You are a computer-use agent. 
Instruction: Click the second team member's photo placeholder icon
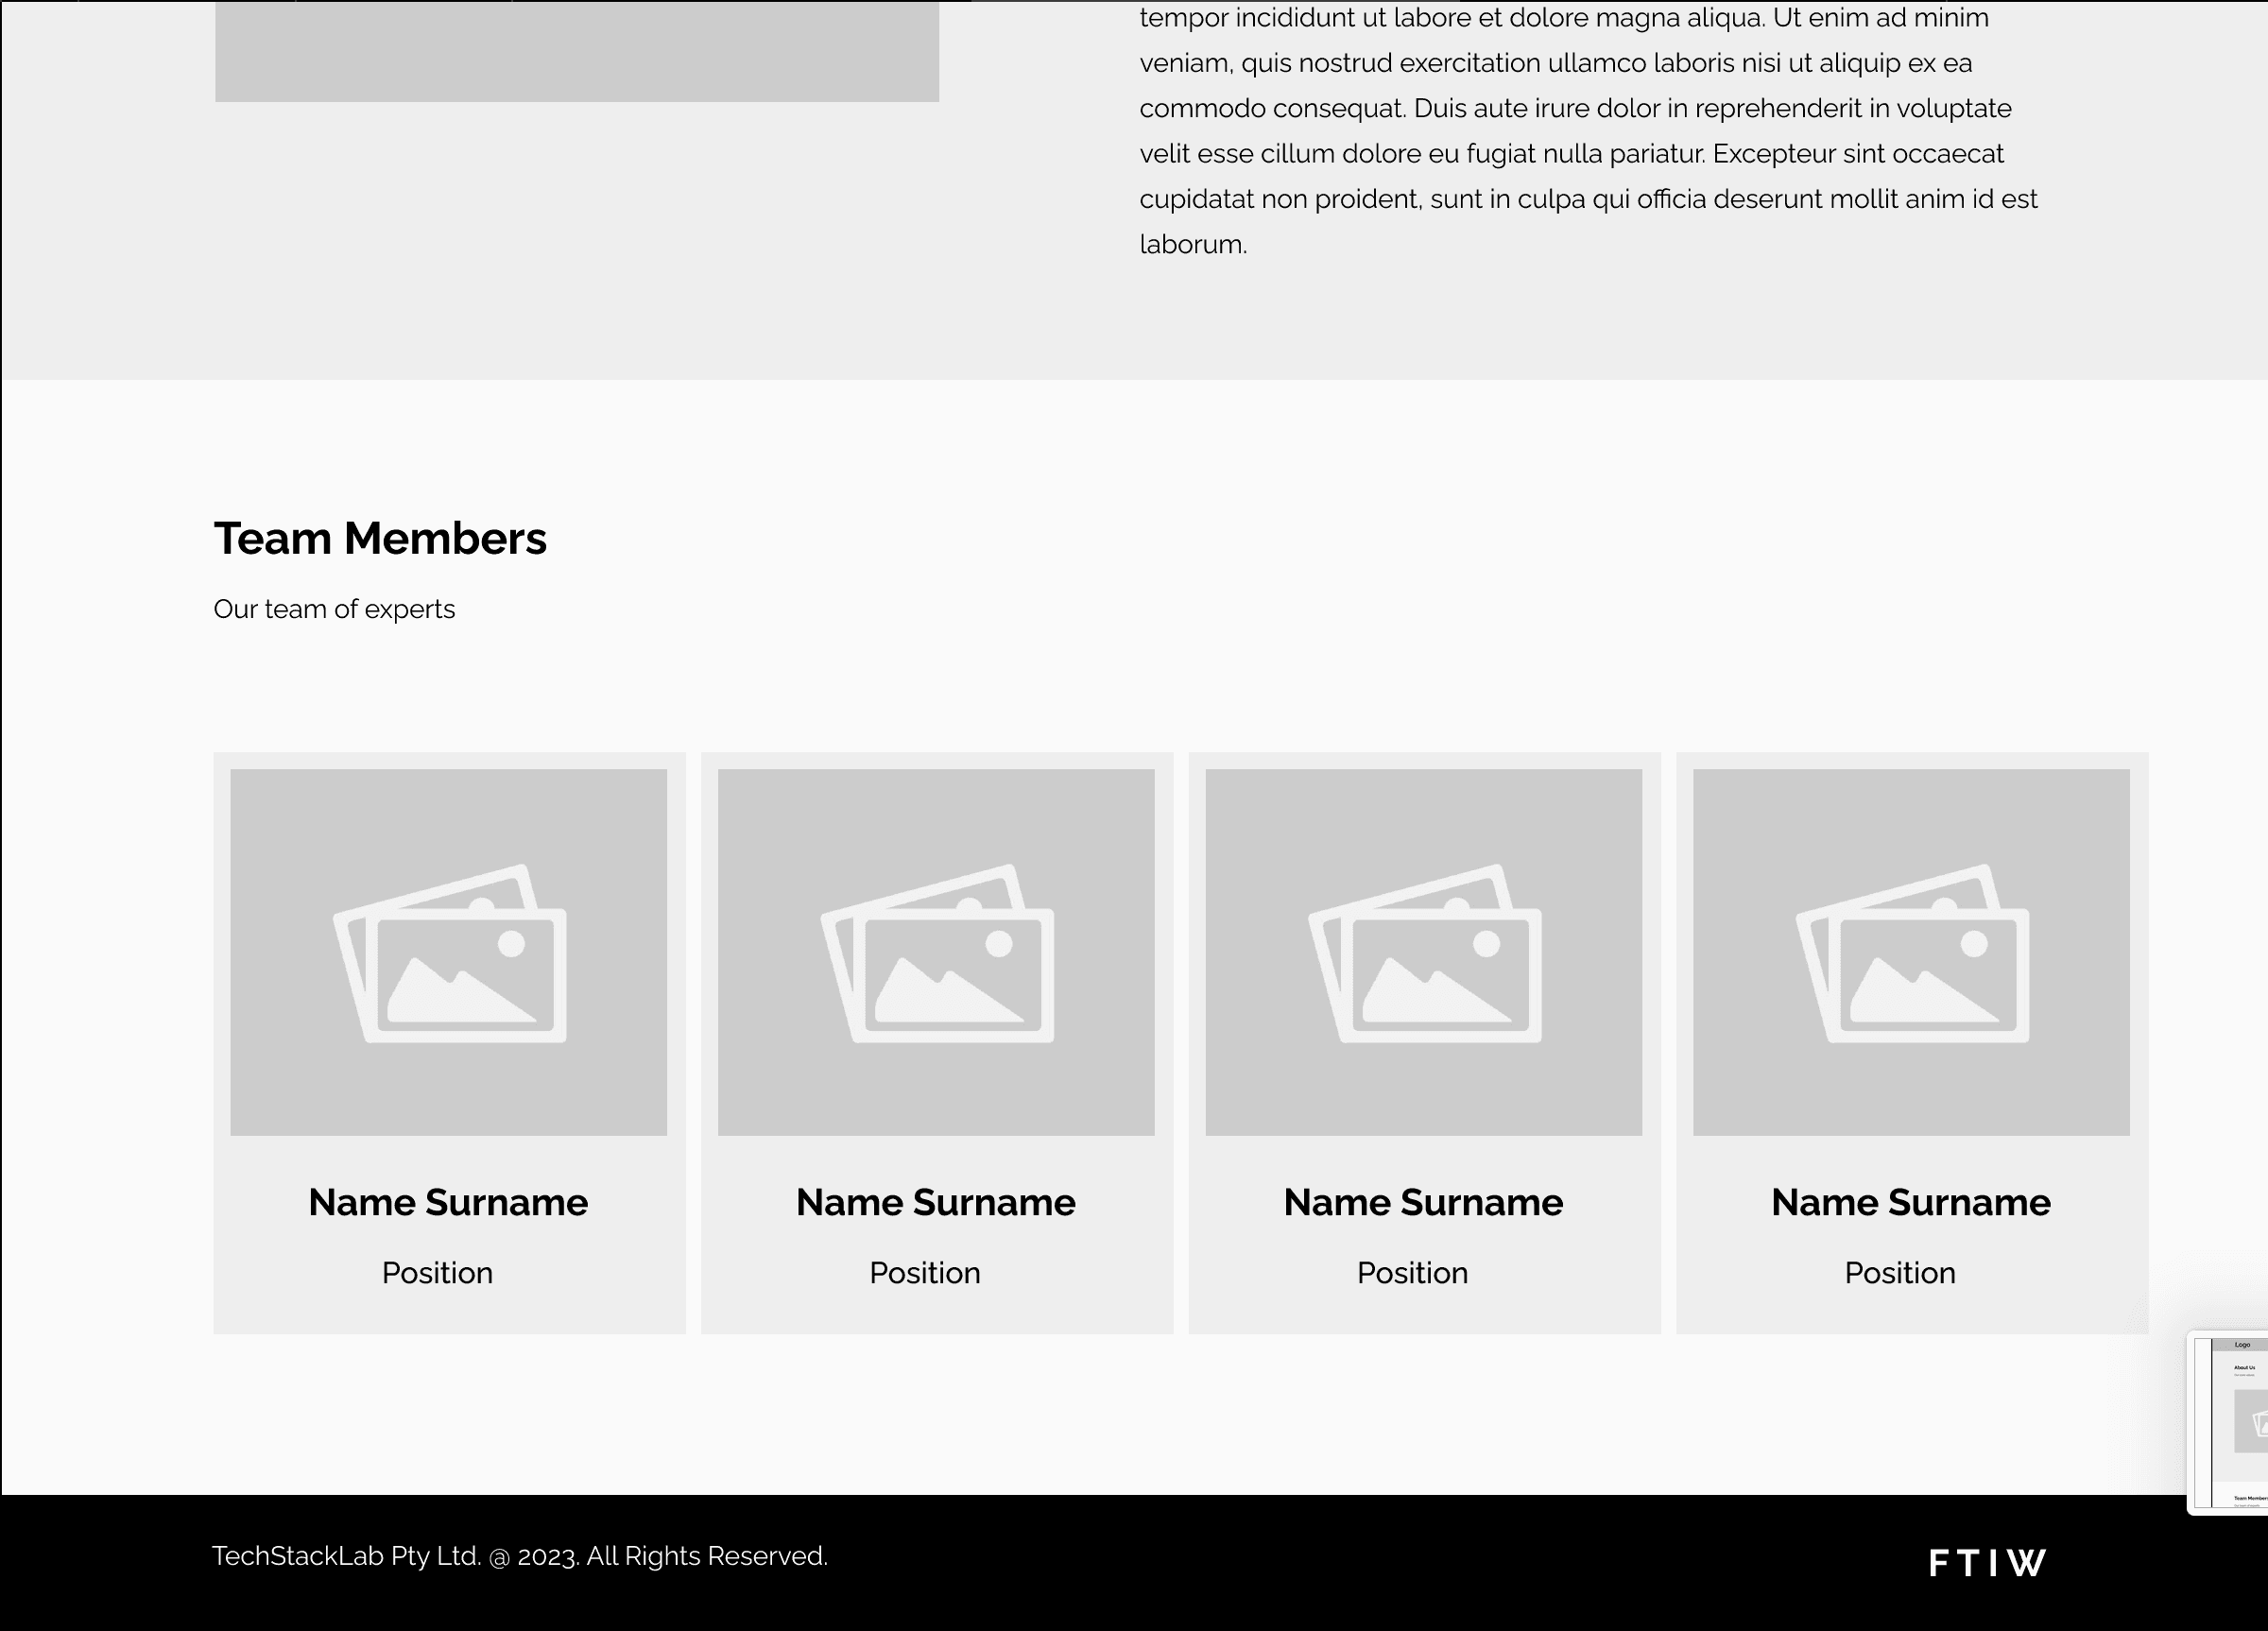click(937, 953)
